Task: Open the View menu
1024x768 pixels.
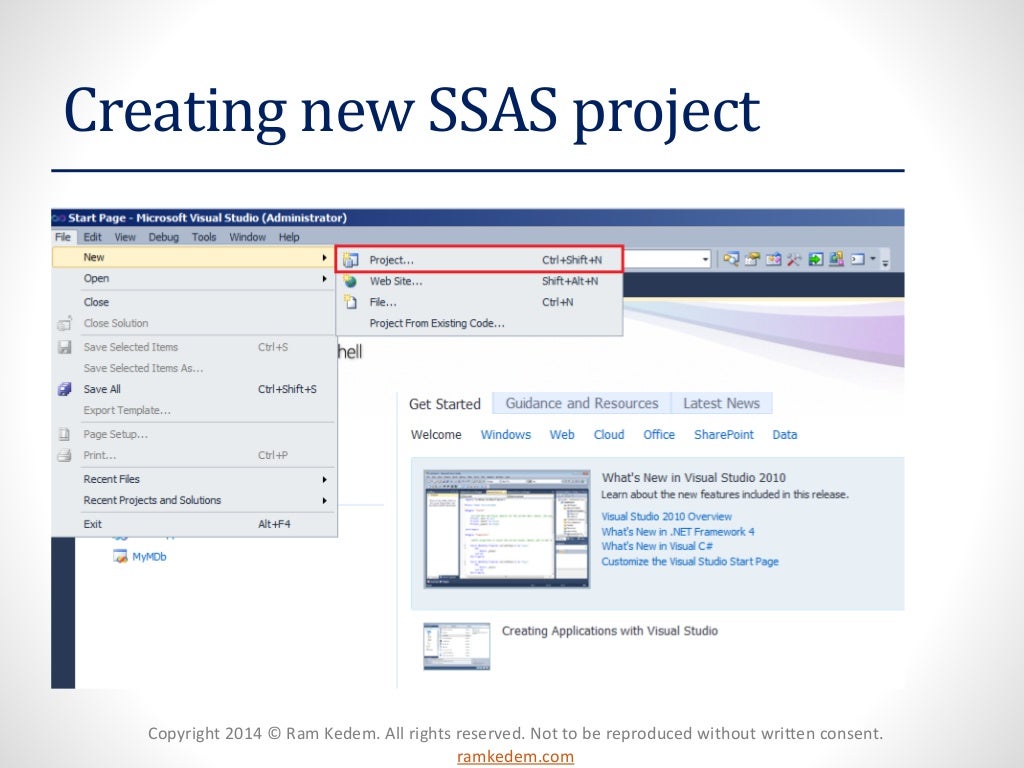Action: click(125, 237)
